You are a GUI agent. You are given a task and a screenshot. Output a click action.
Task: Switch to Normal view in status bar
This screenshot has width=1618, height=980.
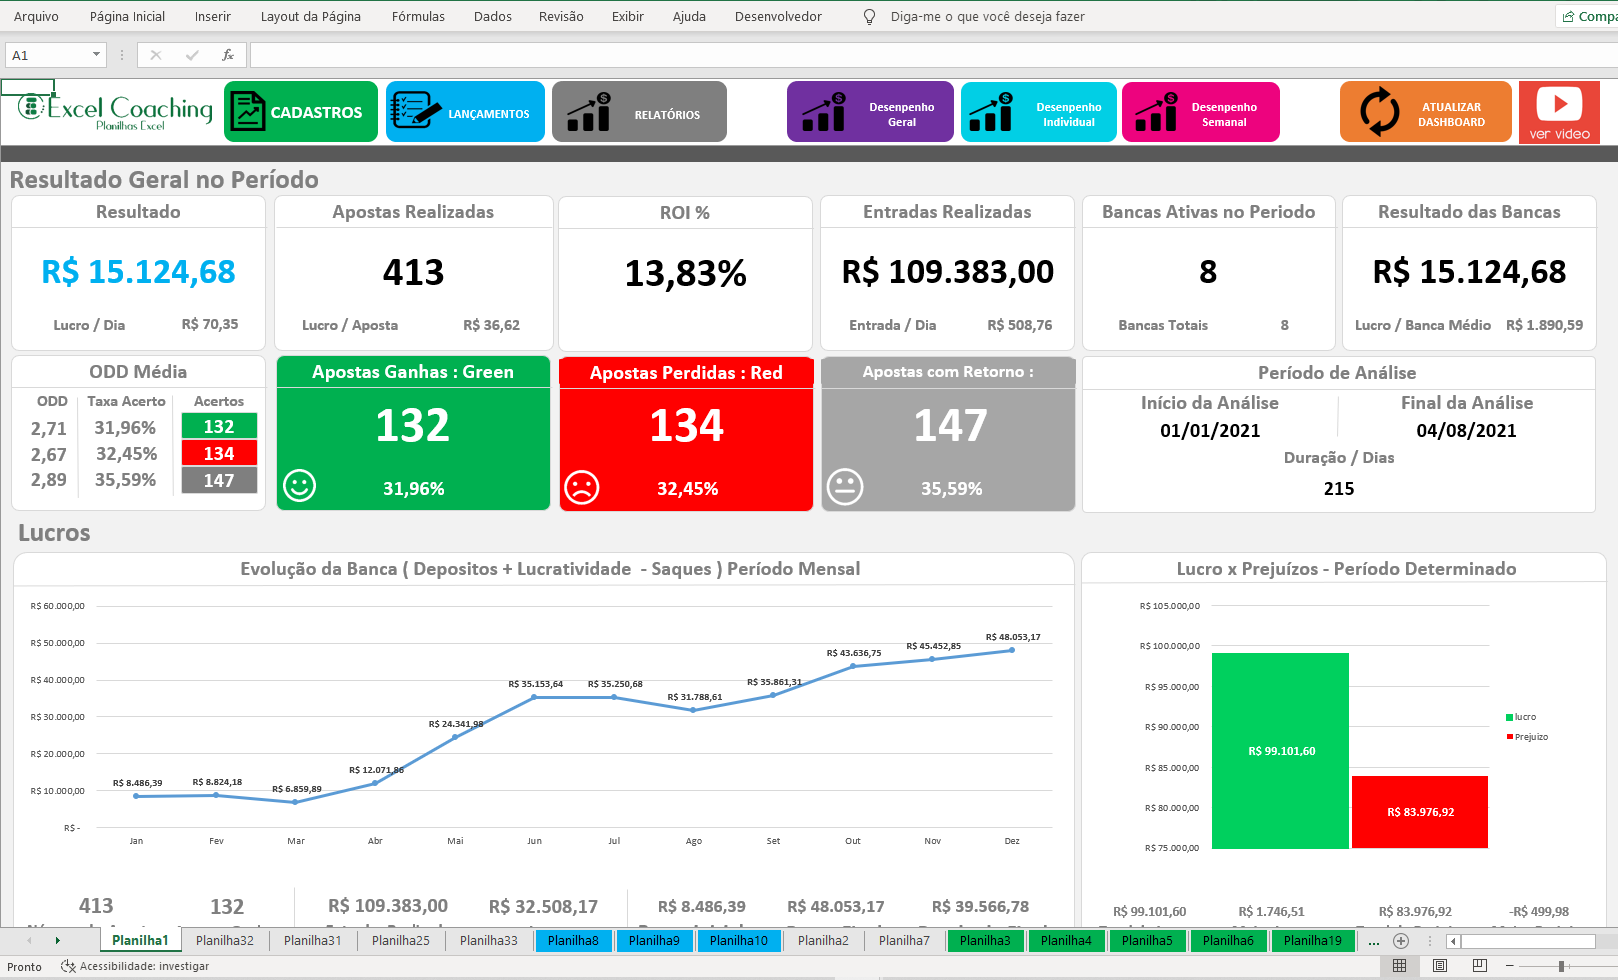tap(1399, 966)
